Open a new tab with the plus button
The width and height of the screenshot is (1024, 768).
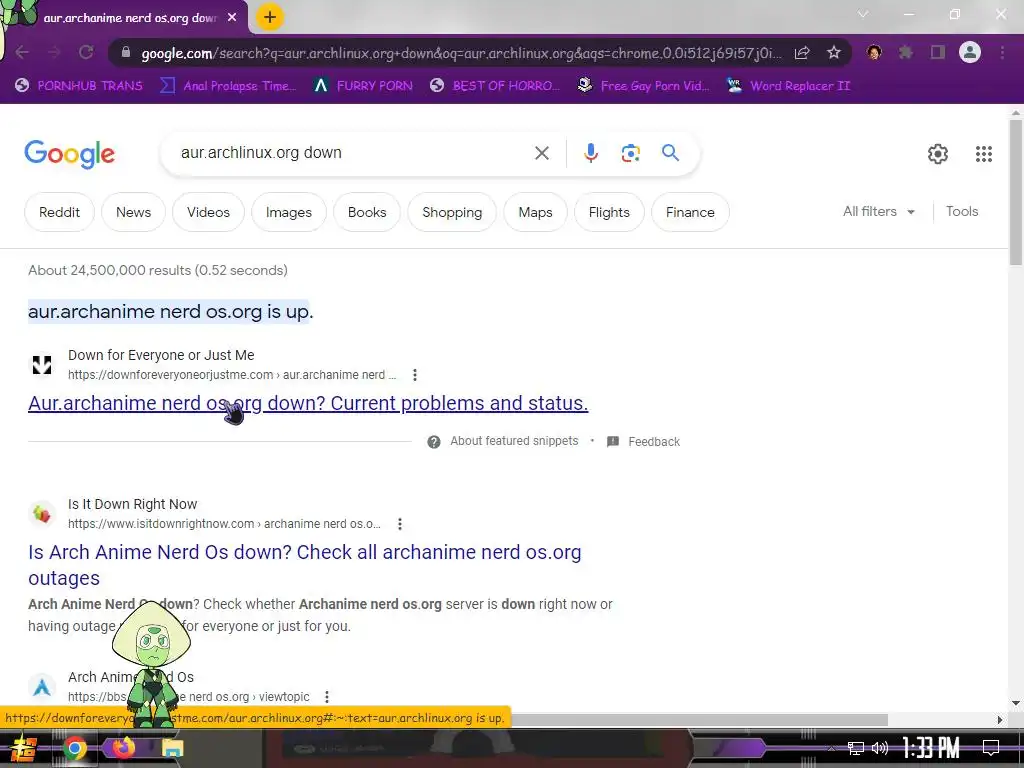[270, 17]
